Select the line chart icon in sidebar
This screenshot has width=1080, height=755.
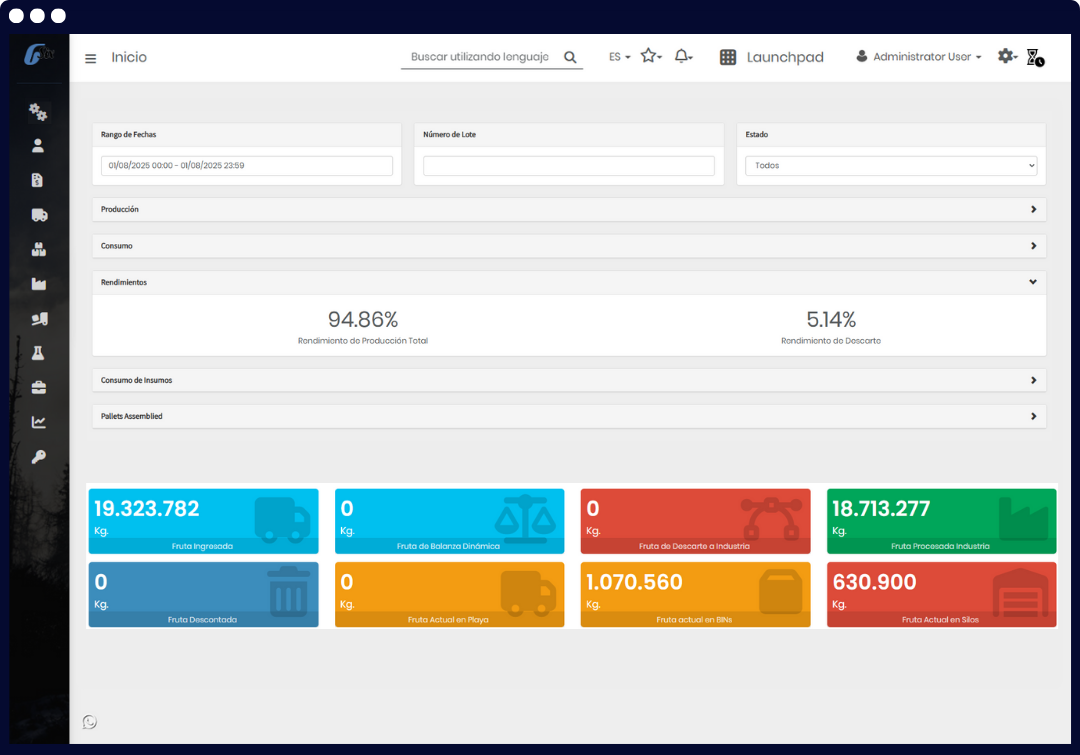[39, 422]
